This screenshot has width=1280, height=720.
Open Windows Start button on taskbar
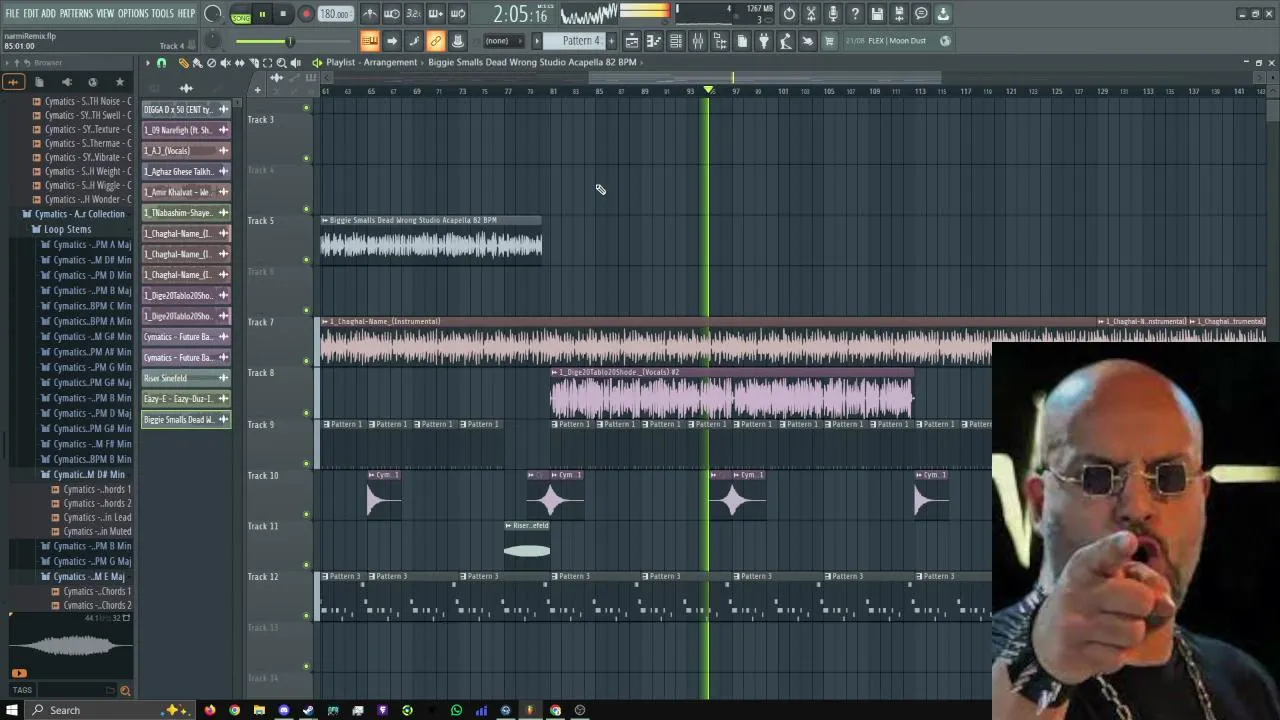[12, 710]
